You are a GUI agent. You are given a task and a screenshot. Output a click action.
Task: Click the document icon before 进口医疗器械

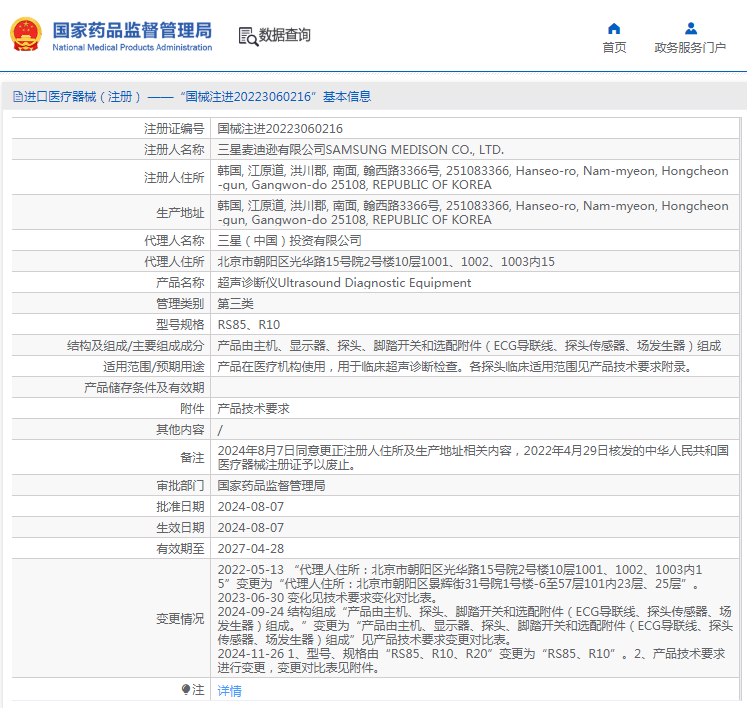click(18, 97)
